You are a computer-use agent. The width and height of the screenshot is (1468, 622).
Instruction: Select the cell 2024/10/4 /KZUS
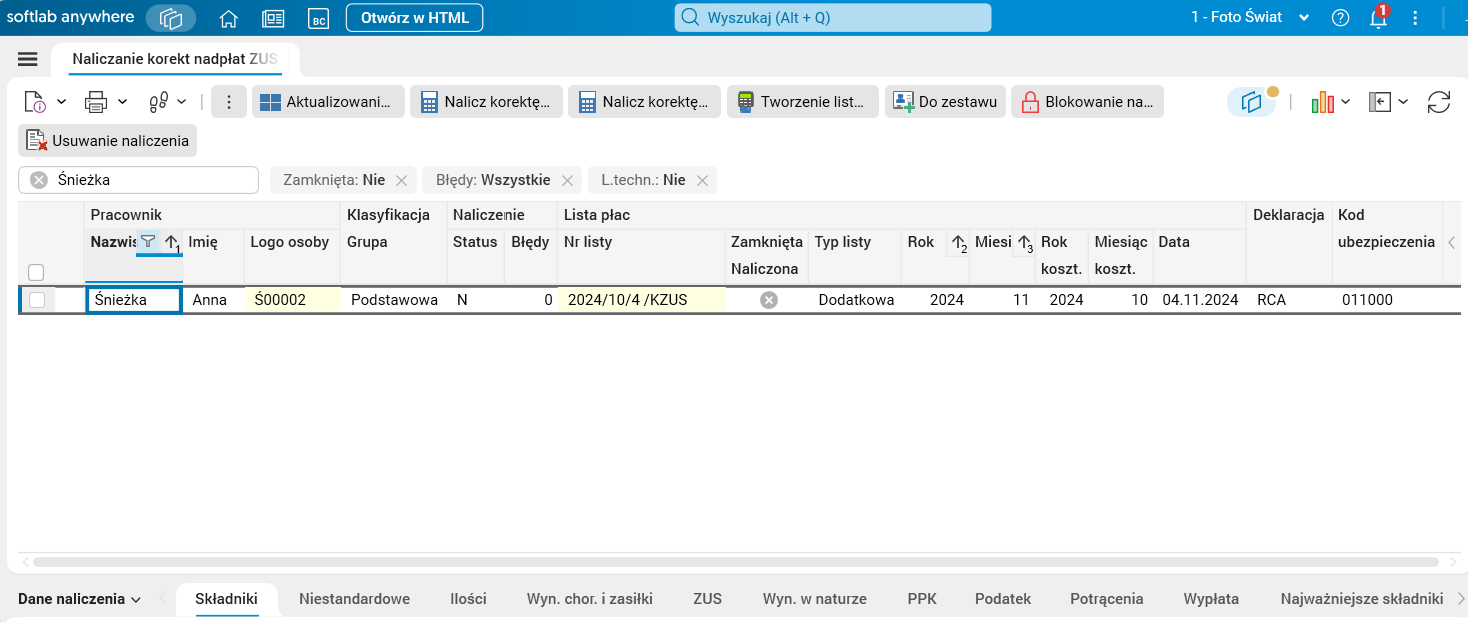pyautogui.click(x=641, y=299)
